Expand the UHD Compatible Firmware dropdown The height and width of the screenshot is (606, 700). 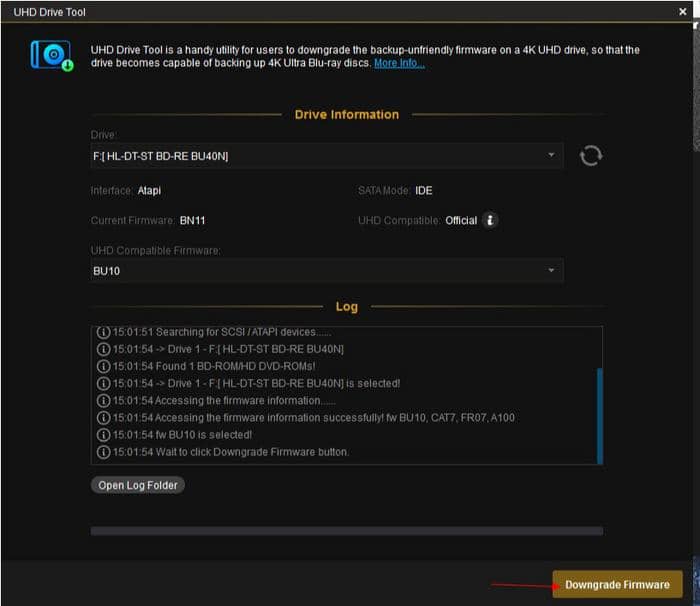coord(326,271)
